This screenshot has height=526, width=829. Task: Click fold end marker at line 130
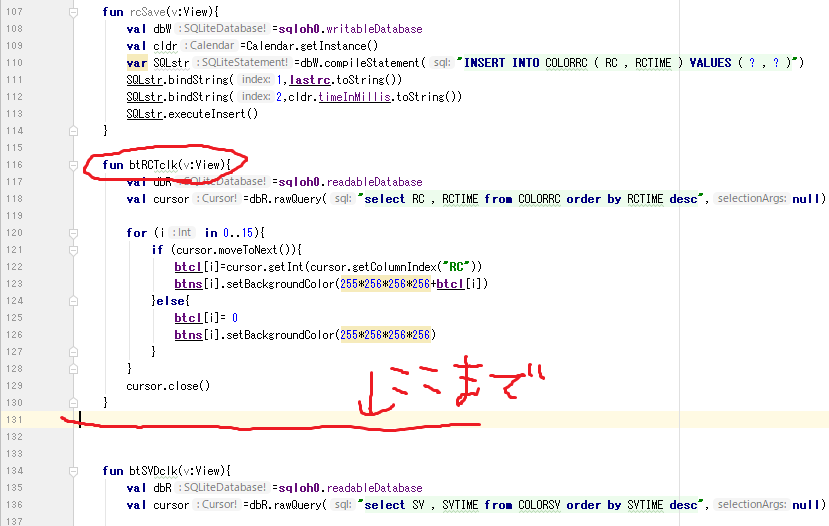[x=73, y=402]
